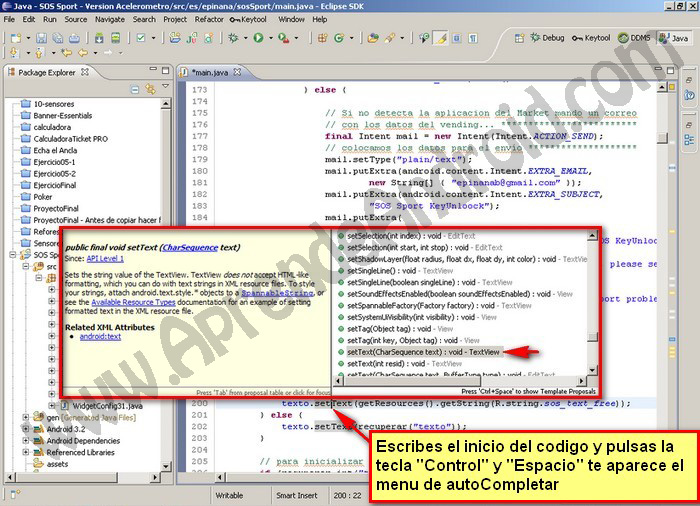Viewport: 700px width, 506px height.
Task: Follow the CharSequence link in Javadoc popup
Action: click(190, 247)
